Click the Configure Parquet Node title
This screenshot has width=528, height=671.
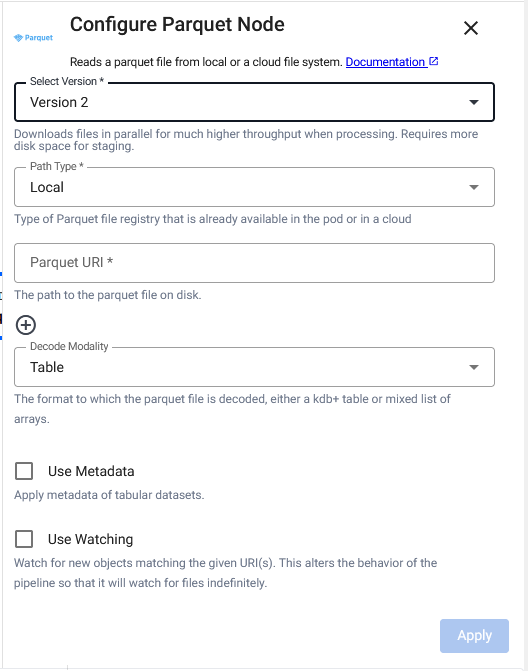click(177, 24)
